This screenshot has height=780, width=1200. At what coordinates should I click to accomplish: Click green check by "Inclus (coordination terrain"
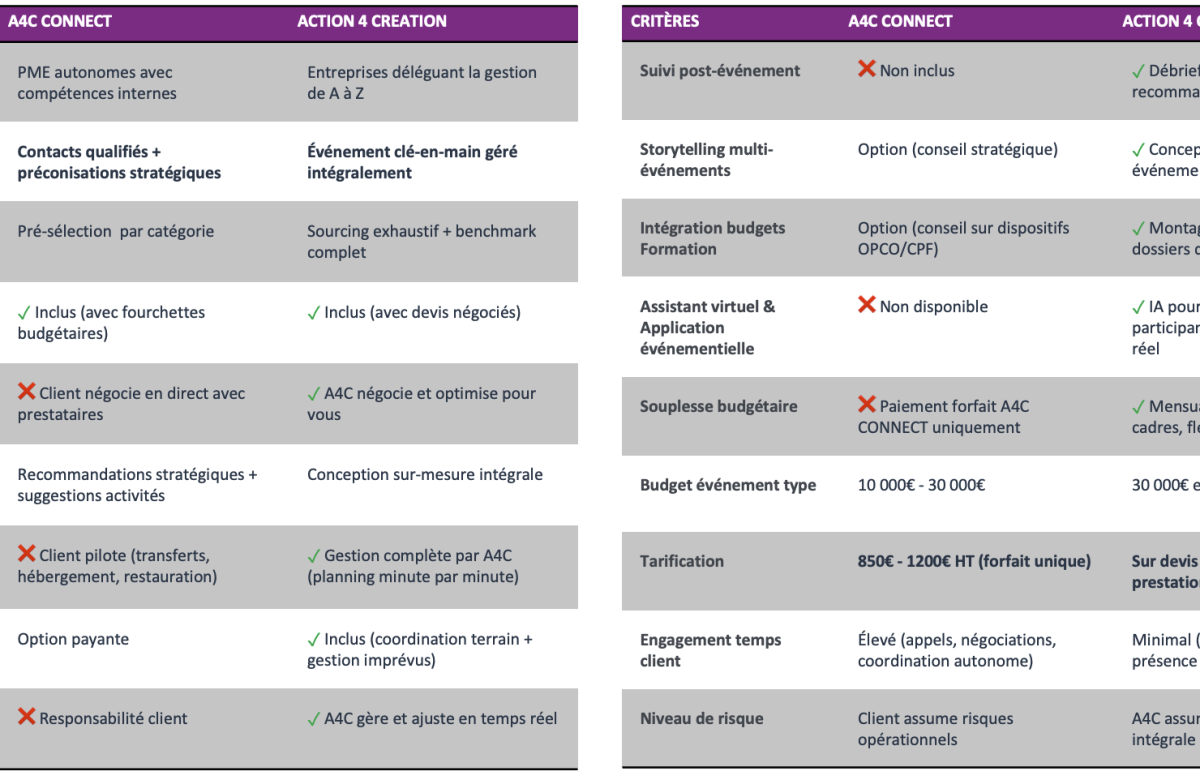[x=314, y=640]
